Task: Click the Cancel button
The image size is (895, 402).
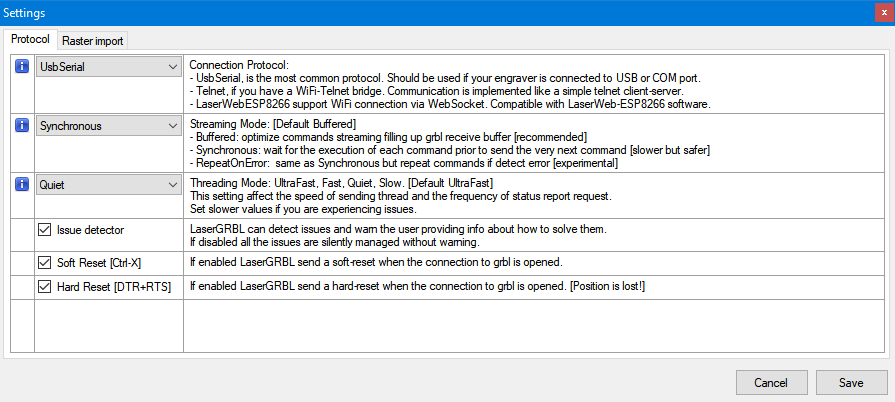Action: [x=771, y=383]
